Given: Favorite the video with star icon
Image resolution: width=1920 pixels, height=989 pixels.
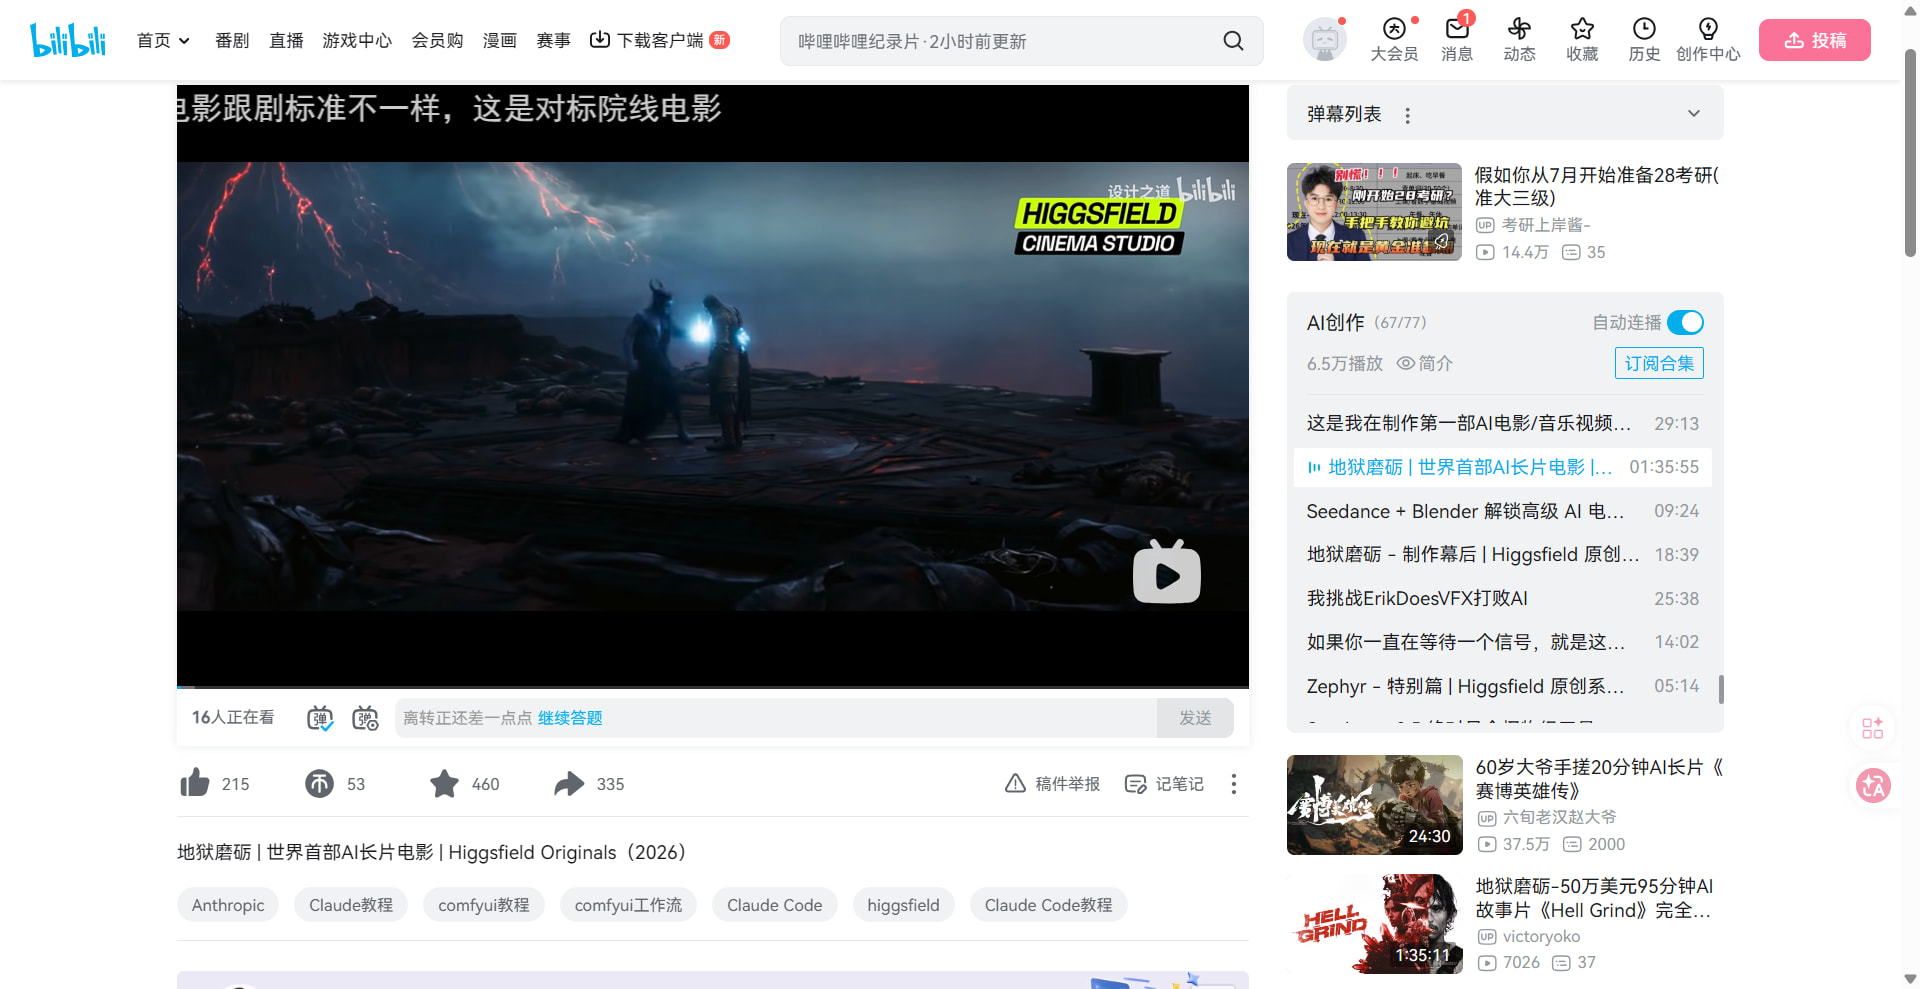Looking at the screenshot, I should click(x=444, y=783).
